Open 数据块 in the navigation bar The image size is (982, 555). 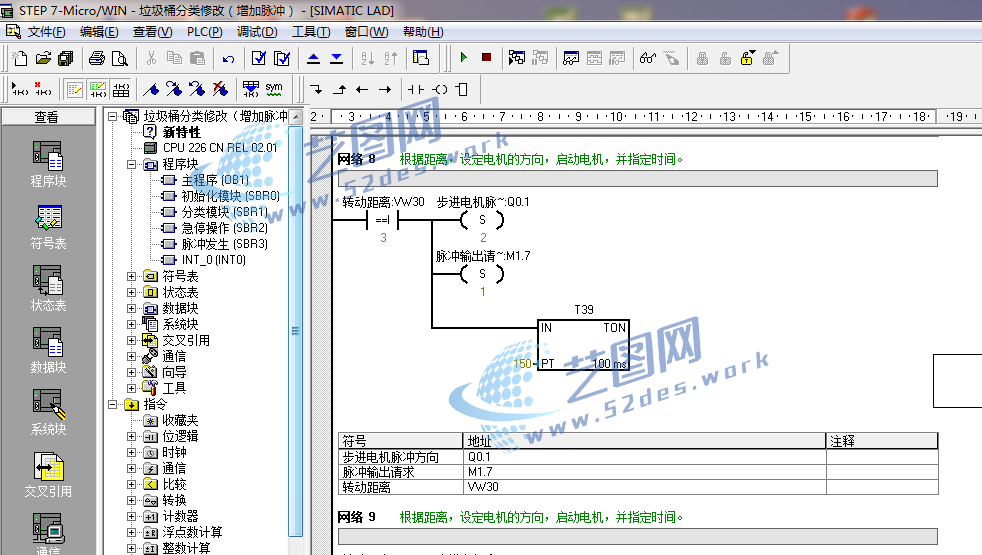coord(48,350)
